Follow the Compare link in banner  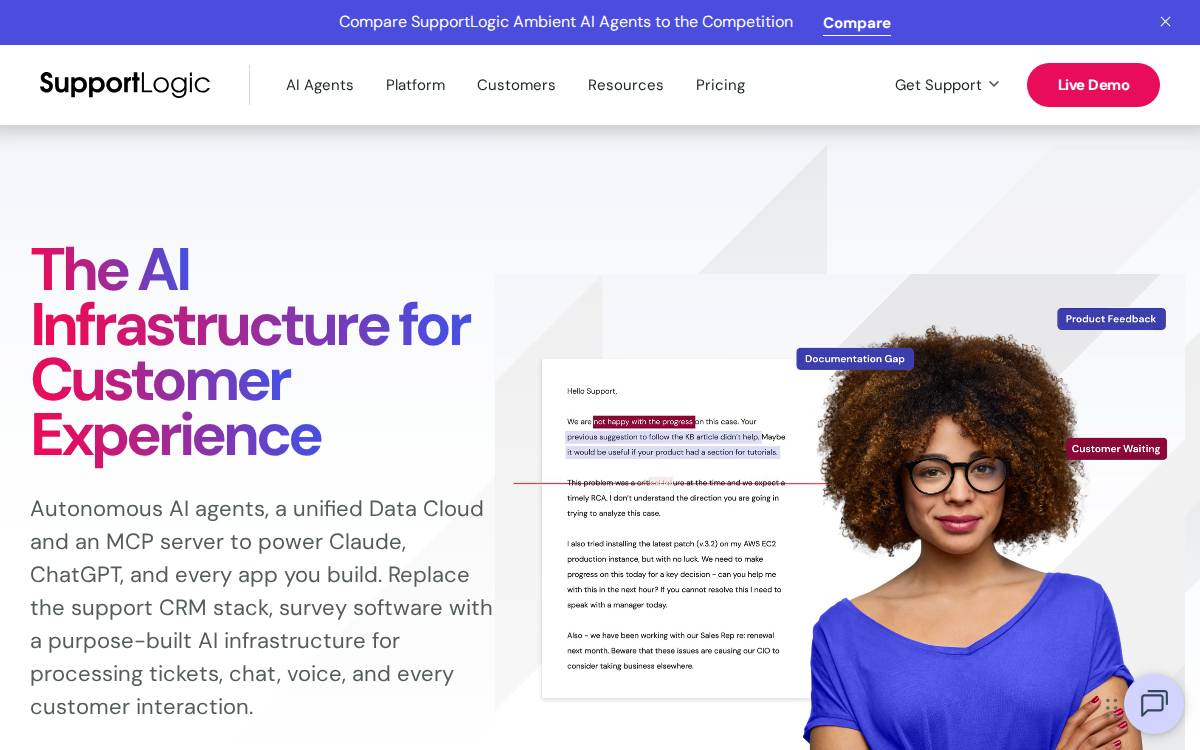click(x=857, y=22)
